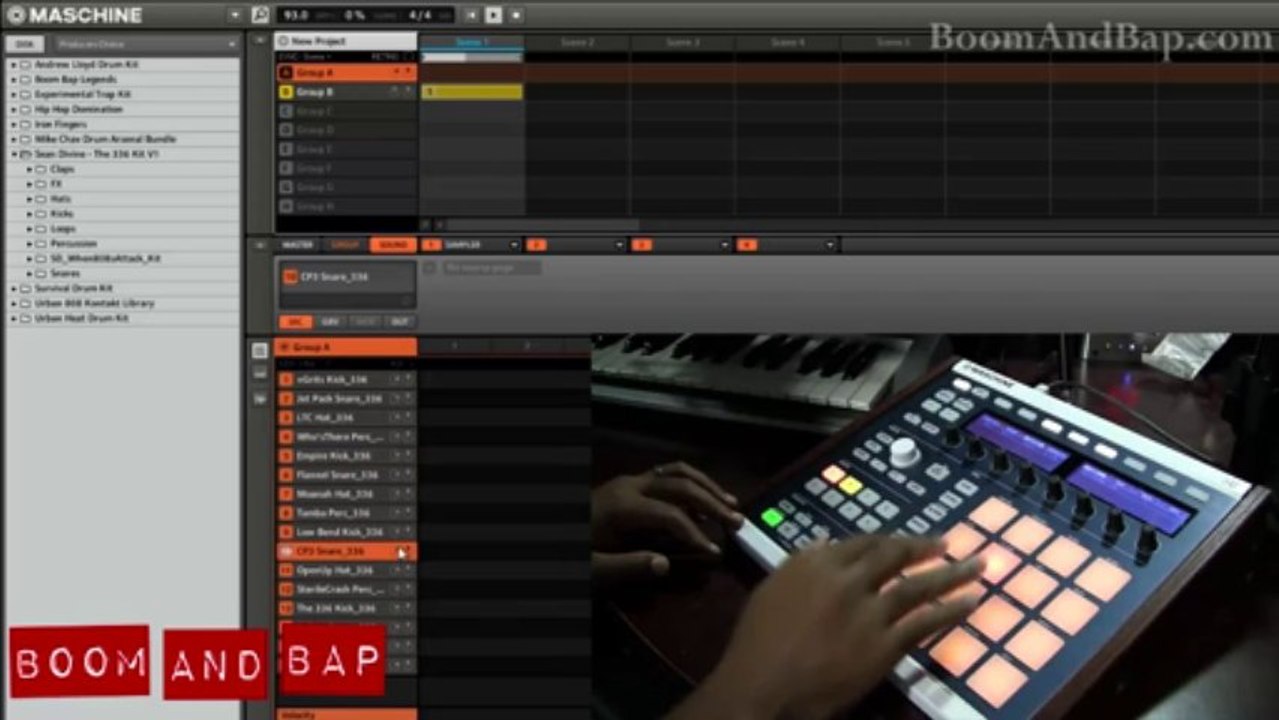Viewport: 1279px width, 720px height.
Task: Start playback with the play button
Action: point(493,15)
